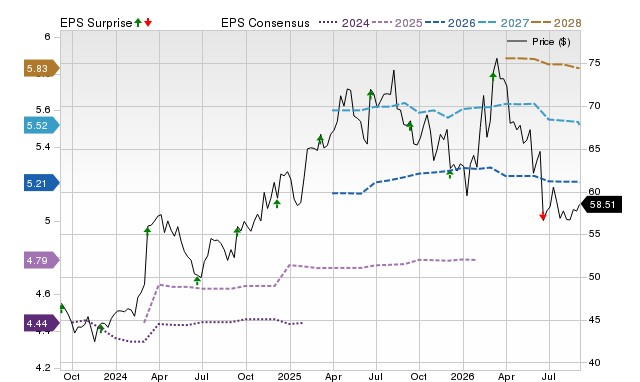Viewport: 640px width, 382px height.
Task: Click the 50 label on the price axis
Action: 594,277
